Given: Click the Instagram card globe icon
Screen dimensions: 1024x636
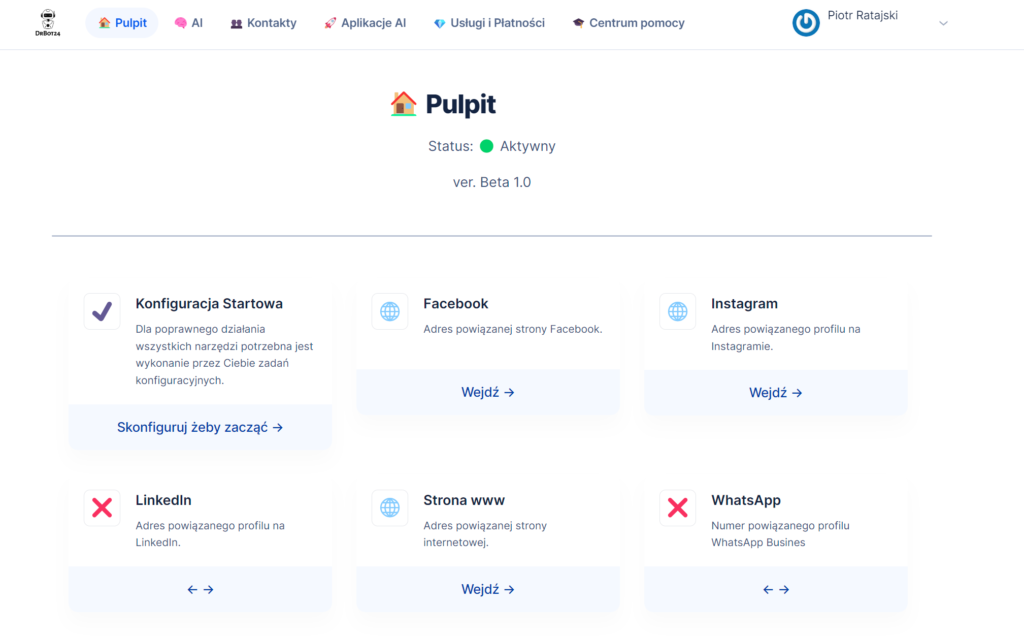Looking at the screenshot, I should tap(677, 312).
